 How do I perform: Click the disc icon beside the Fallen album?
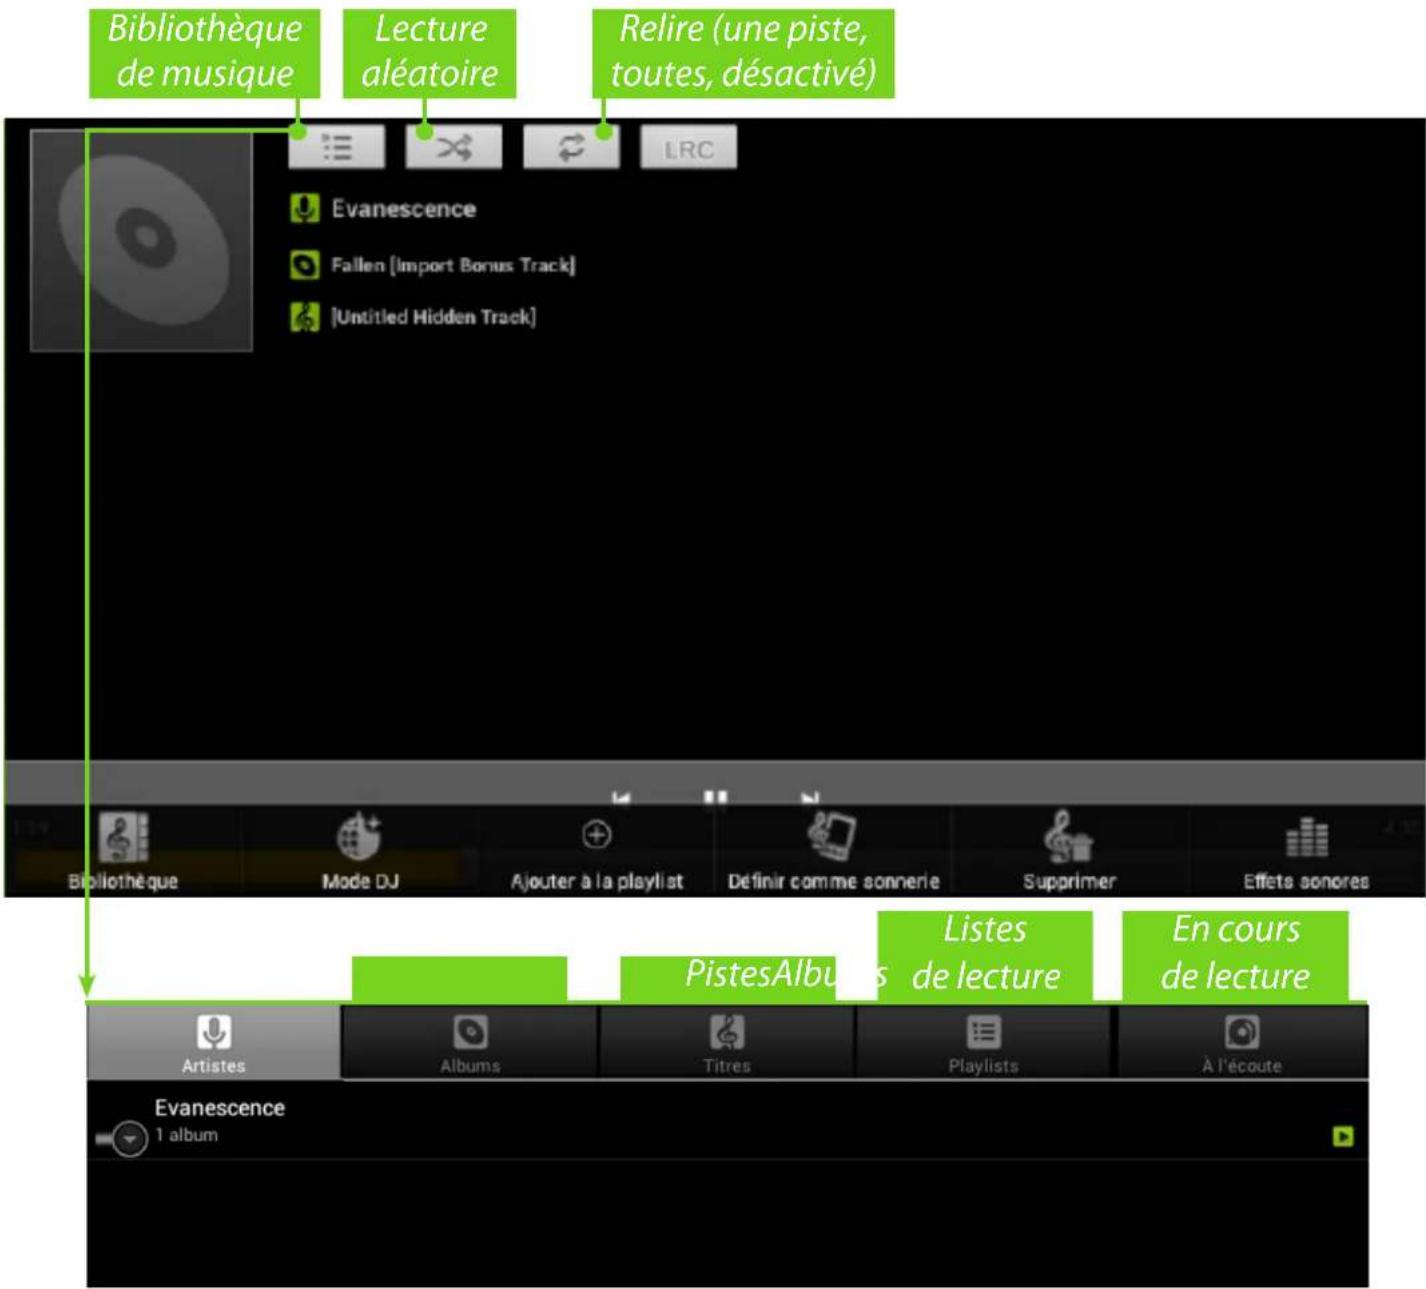(304, 265)
